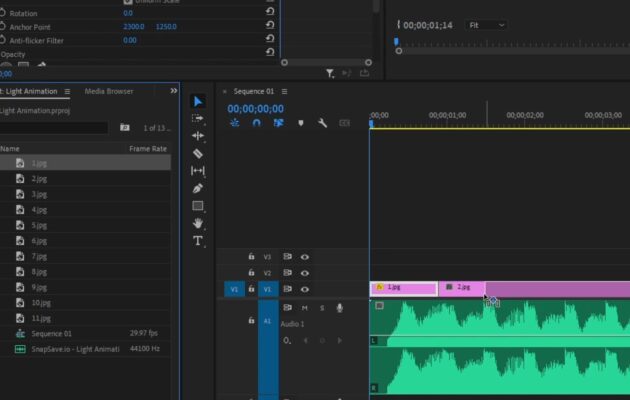Expand hidden panel tabs with double chevron
Image resolution: width=630 pixels, height=400 pixels.
click(174, 91)
